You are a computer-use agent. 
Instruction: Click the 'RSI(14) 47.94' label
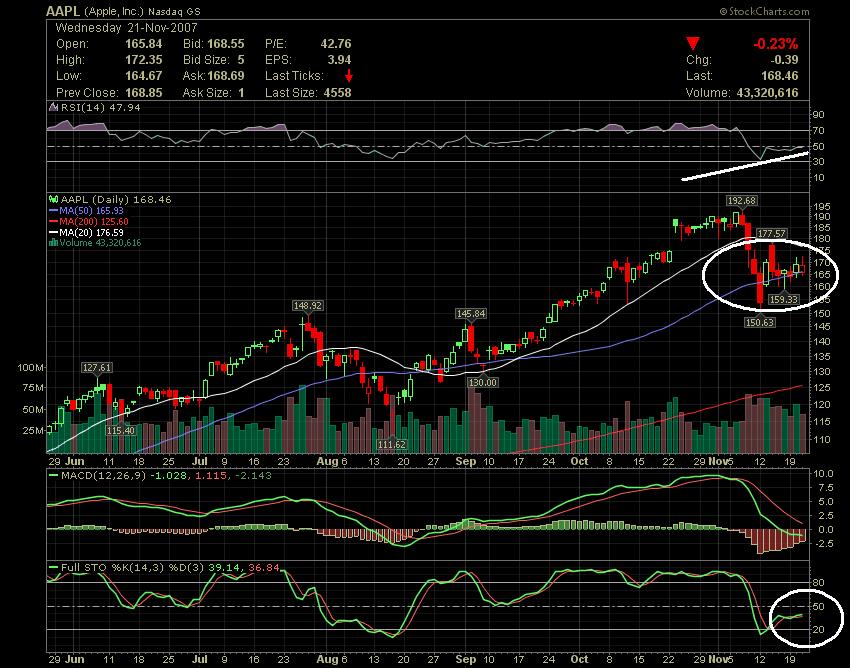pos(100,107)
